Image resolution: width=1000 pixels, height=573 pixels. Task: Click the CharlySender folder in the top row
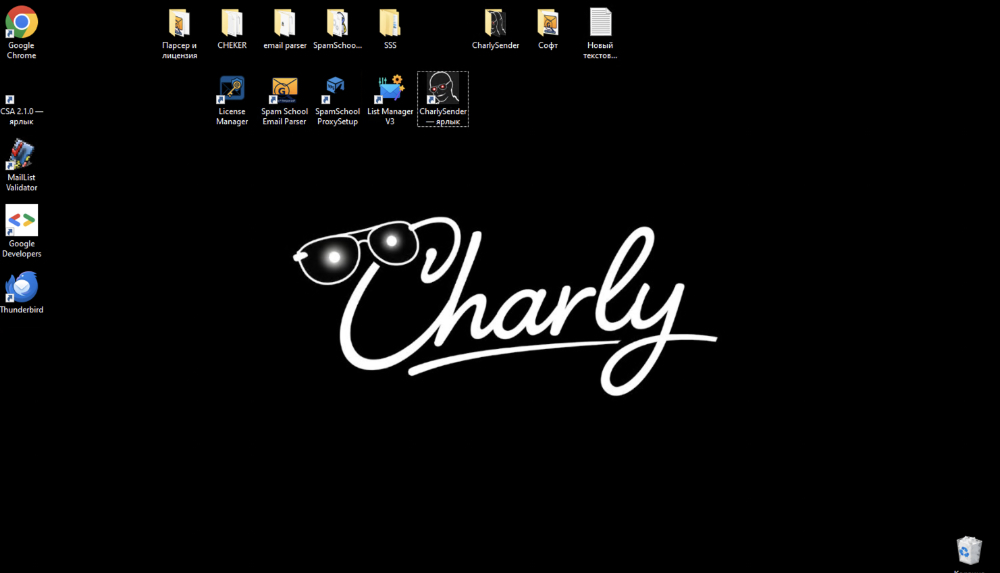[x=495, y=23]
